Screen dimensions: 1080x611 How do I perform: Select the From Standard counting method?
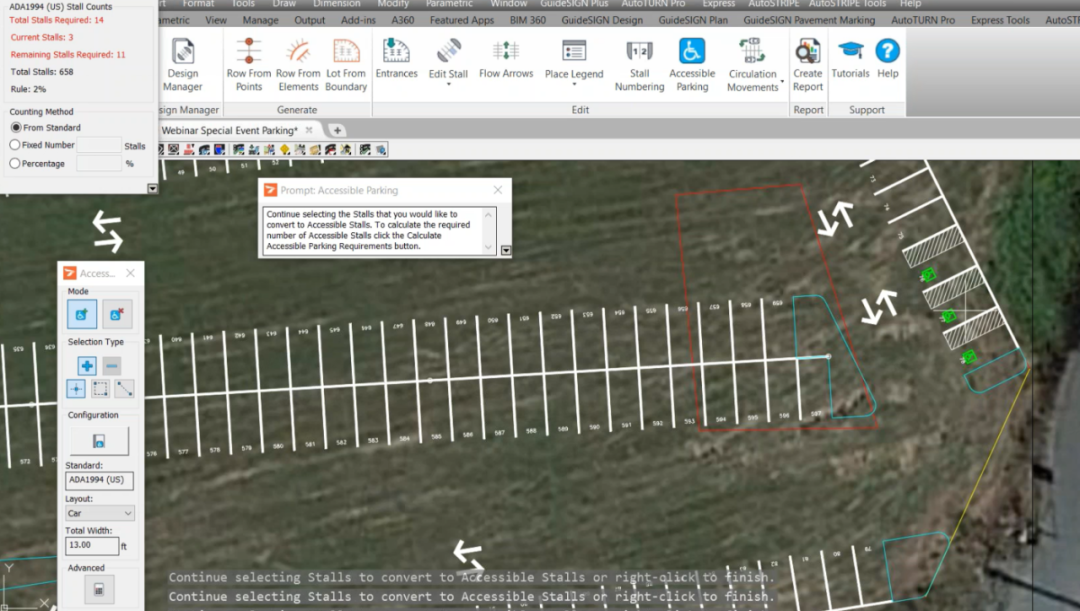tap(16, 128)
